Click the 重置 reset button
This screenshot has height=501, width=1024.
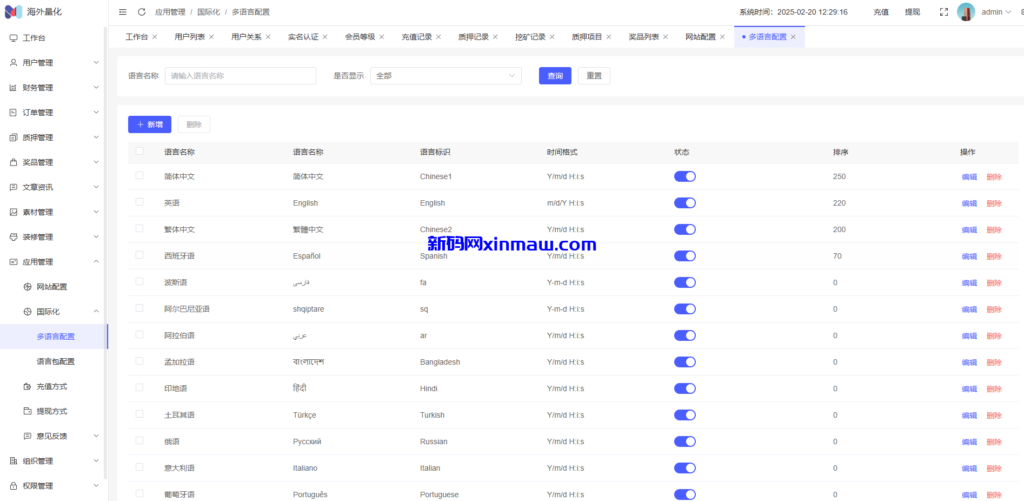pos(594,76)
